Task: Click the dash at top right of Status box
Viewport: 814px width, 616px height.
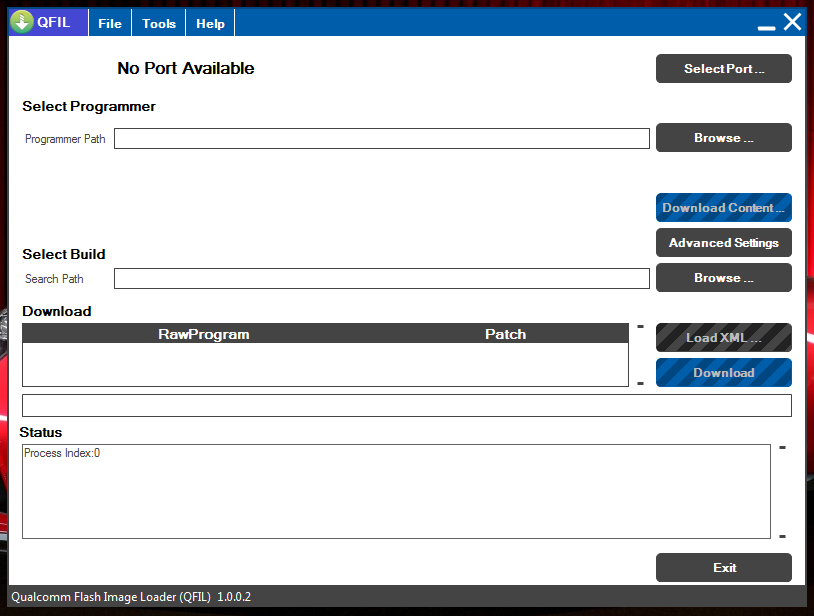Action: point(782,447)
